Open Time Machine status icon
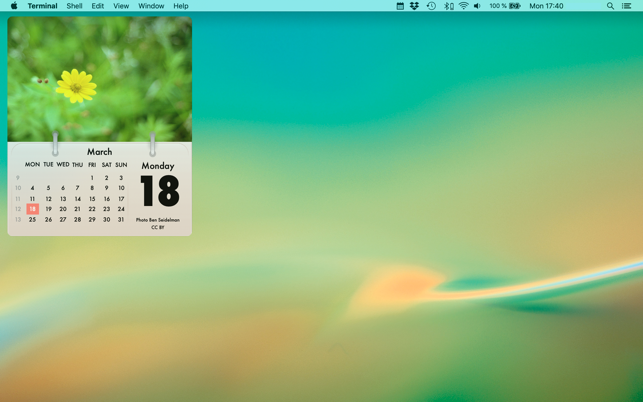Screen dimensions: 643x402 tap(431, 6)
